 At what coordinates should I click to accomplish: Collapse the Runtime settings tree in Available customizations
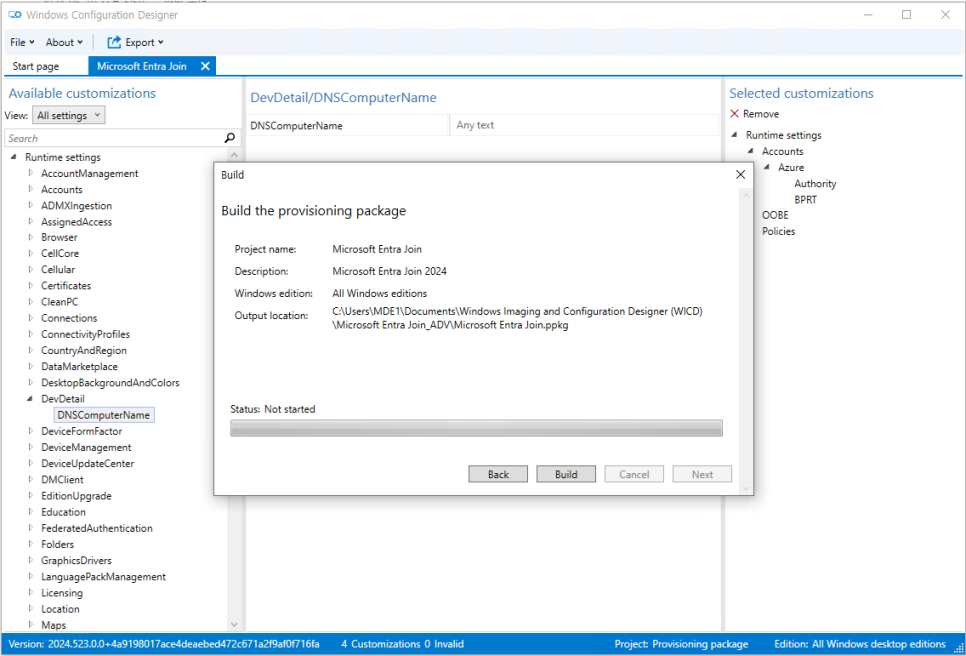pos(14,157)
